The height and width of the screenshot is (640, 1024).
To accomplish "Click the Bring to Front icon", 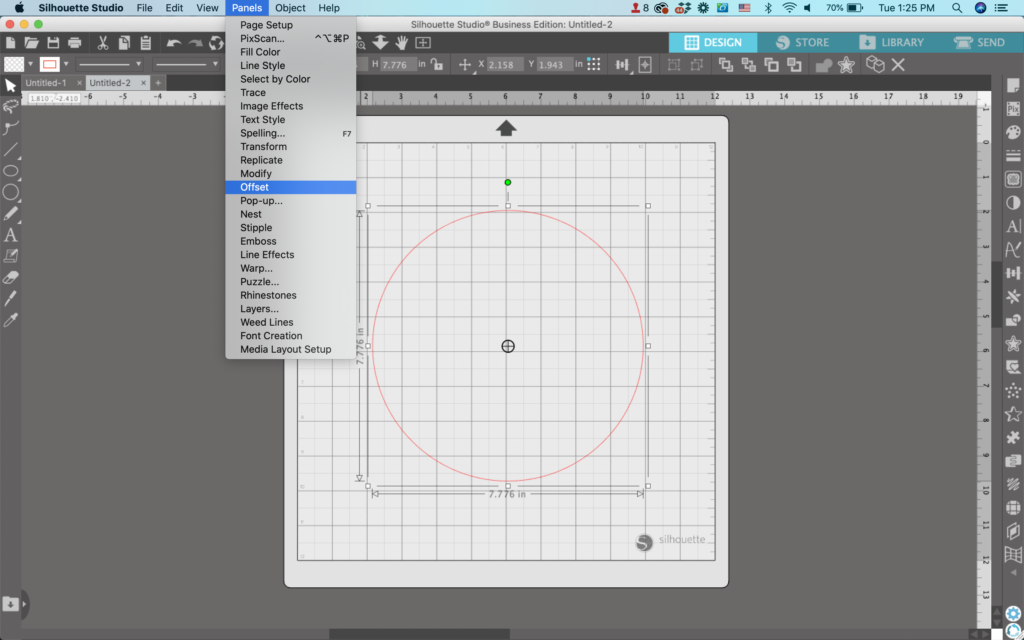I will tap(726, 65).
